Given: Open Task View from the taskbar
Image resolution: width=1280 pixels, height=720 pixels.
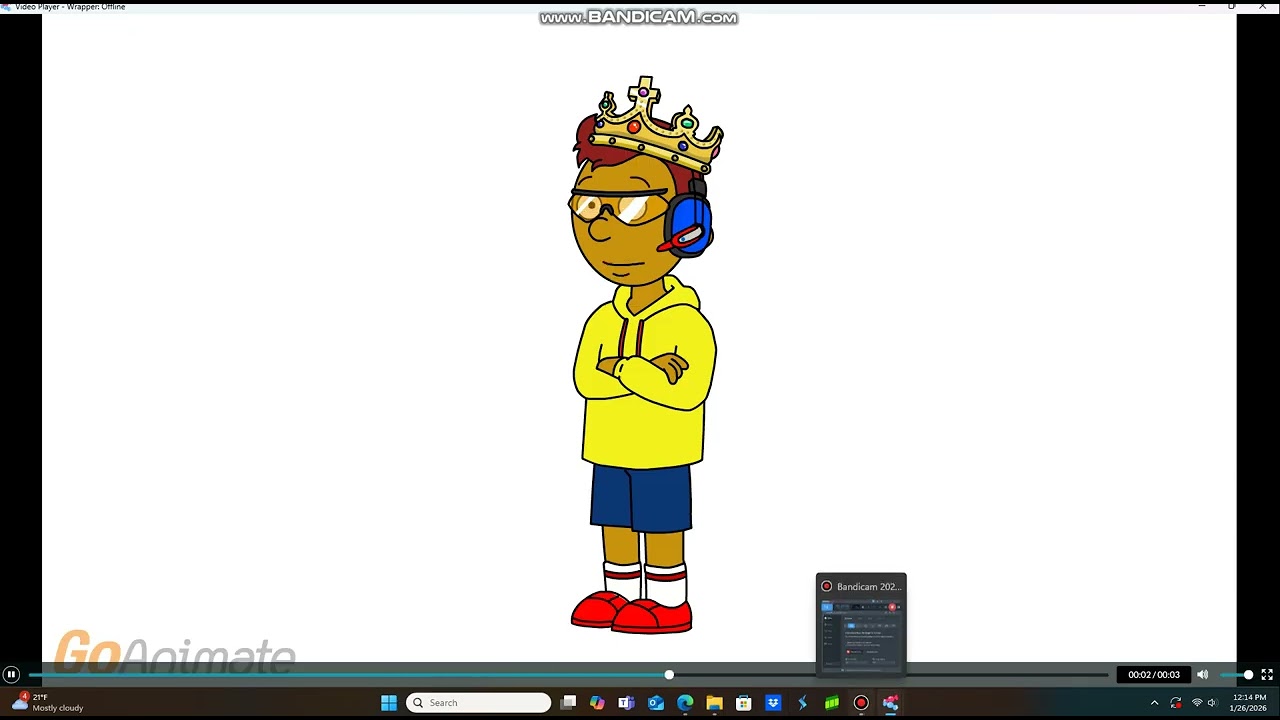Looking at the screenshot, I should coord(568,703).
